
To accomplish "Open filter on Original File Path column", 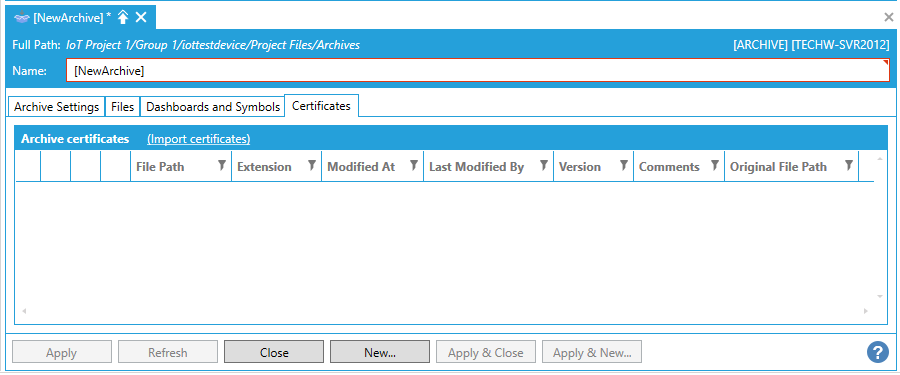I will 849,166.
